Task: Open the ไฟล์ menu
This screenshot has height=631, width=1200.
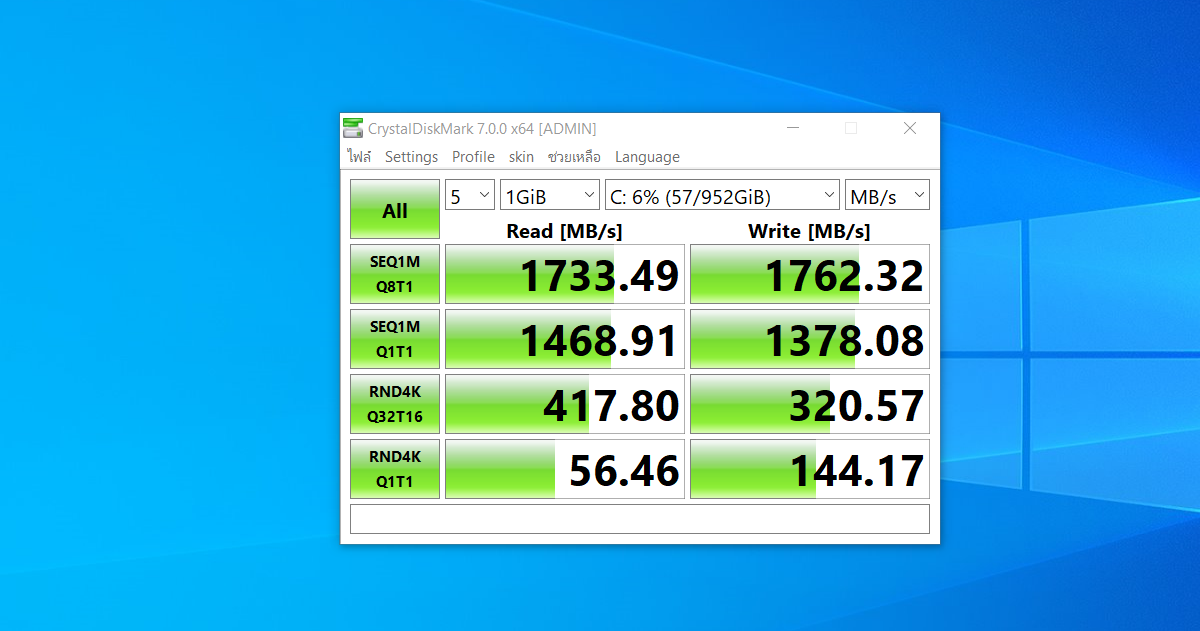Action: click(x=359, y=157)
